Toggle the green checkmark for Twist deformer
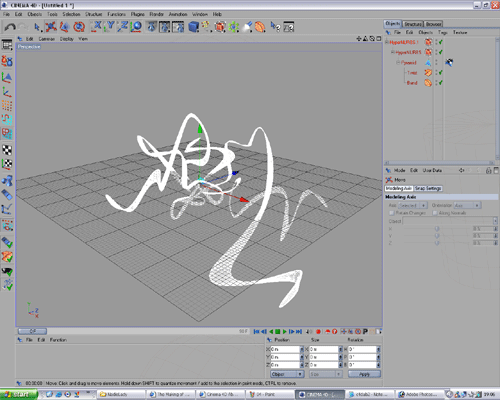This screenshot has width=500, height=400. pos(440,72)
